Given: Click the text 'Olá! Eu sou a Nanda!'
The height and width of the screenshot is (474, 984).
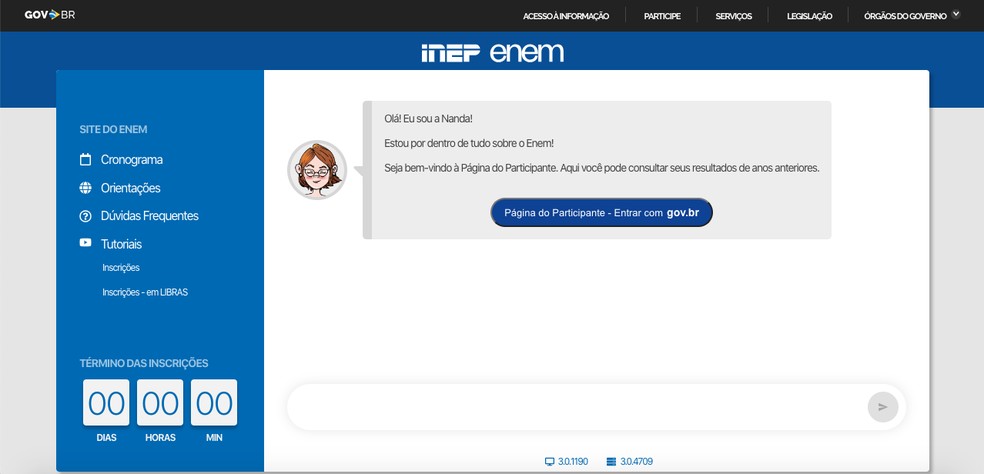Looking at the screenshot, I should click(429, 119).
